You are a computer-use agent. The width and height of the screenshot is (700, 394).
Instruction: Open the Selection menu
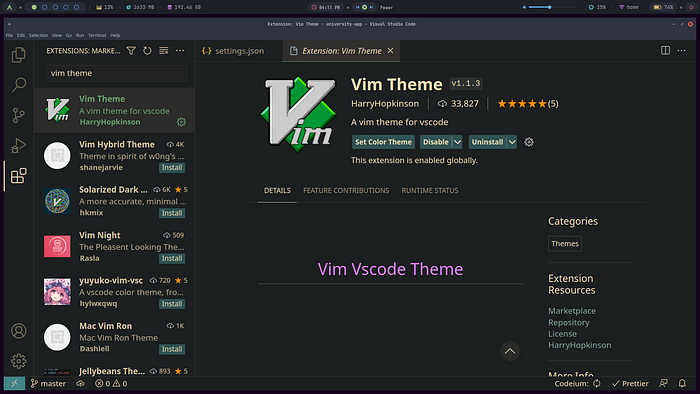pos(38,35)
